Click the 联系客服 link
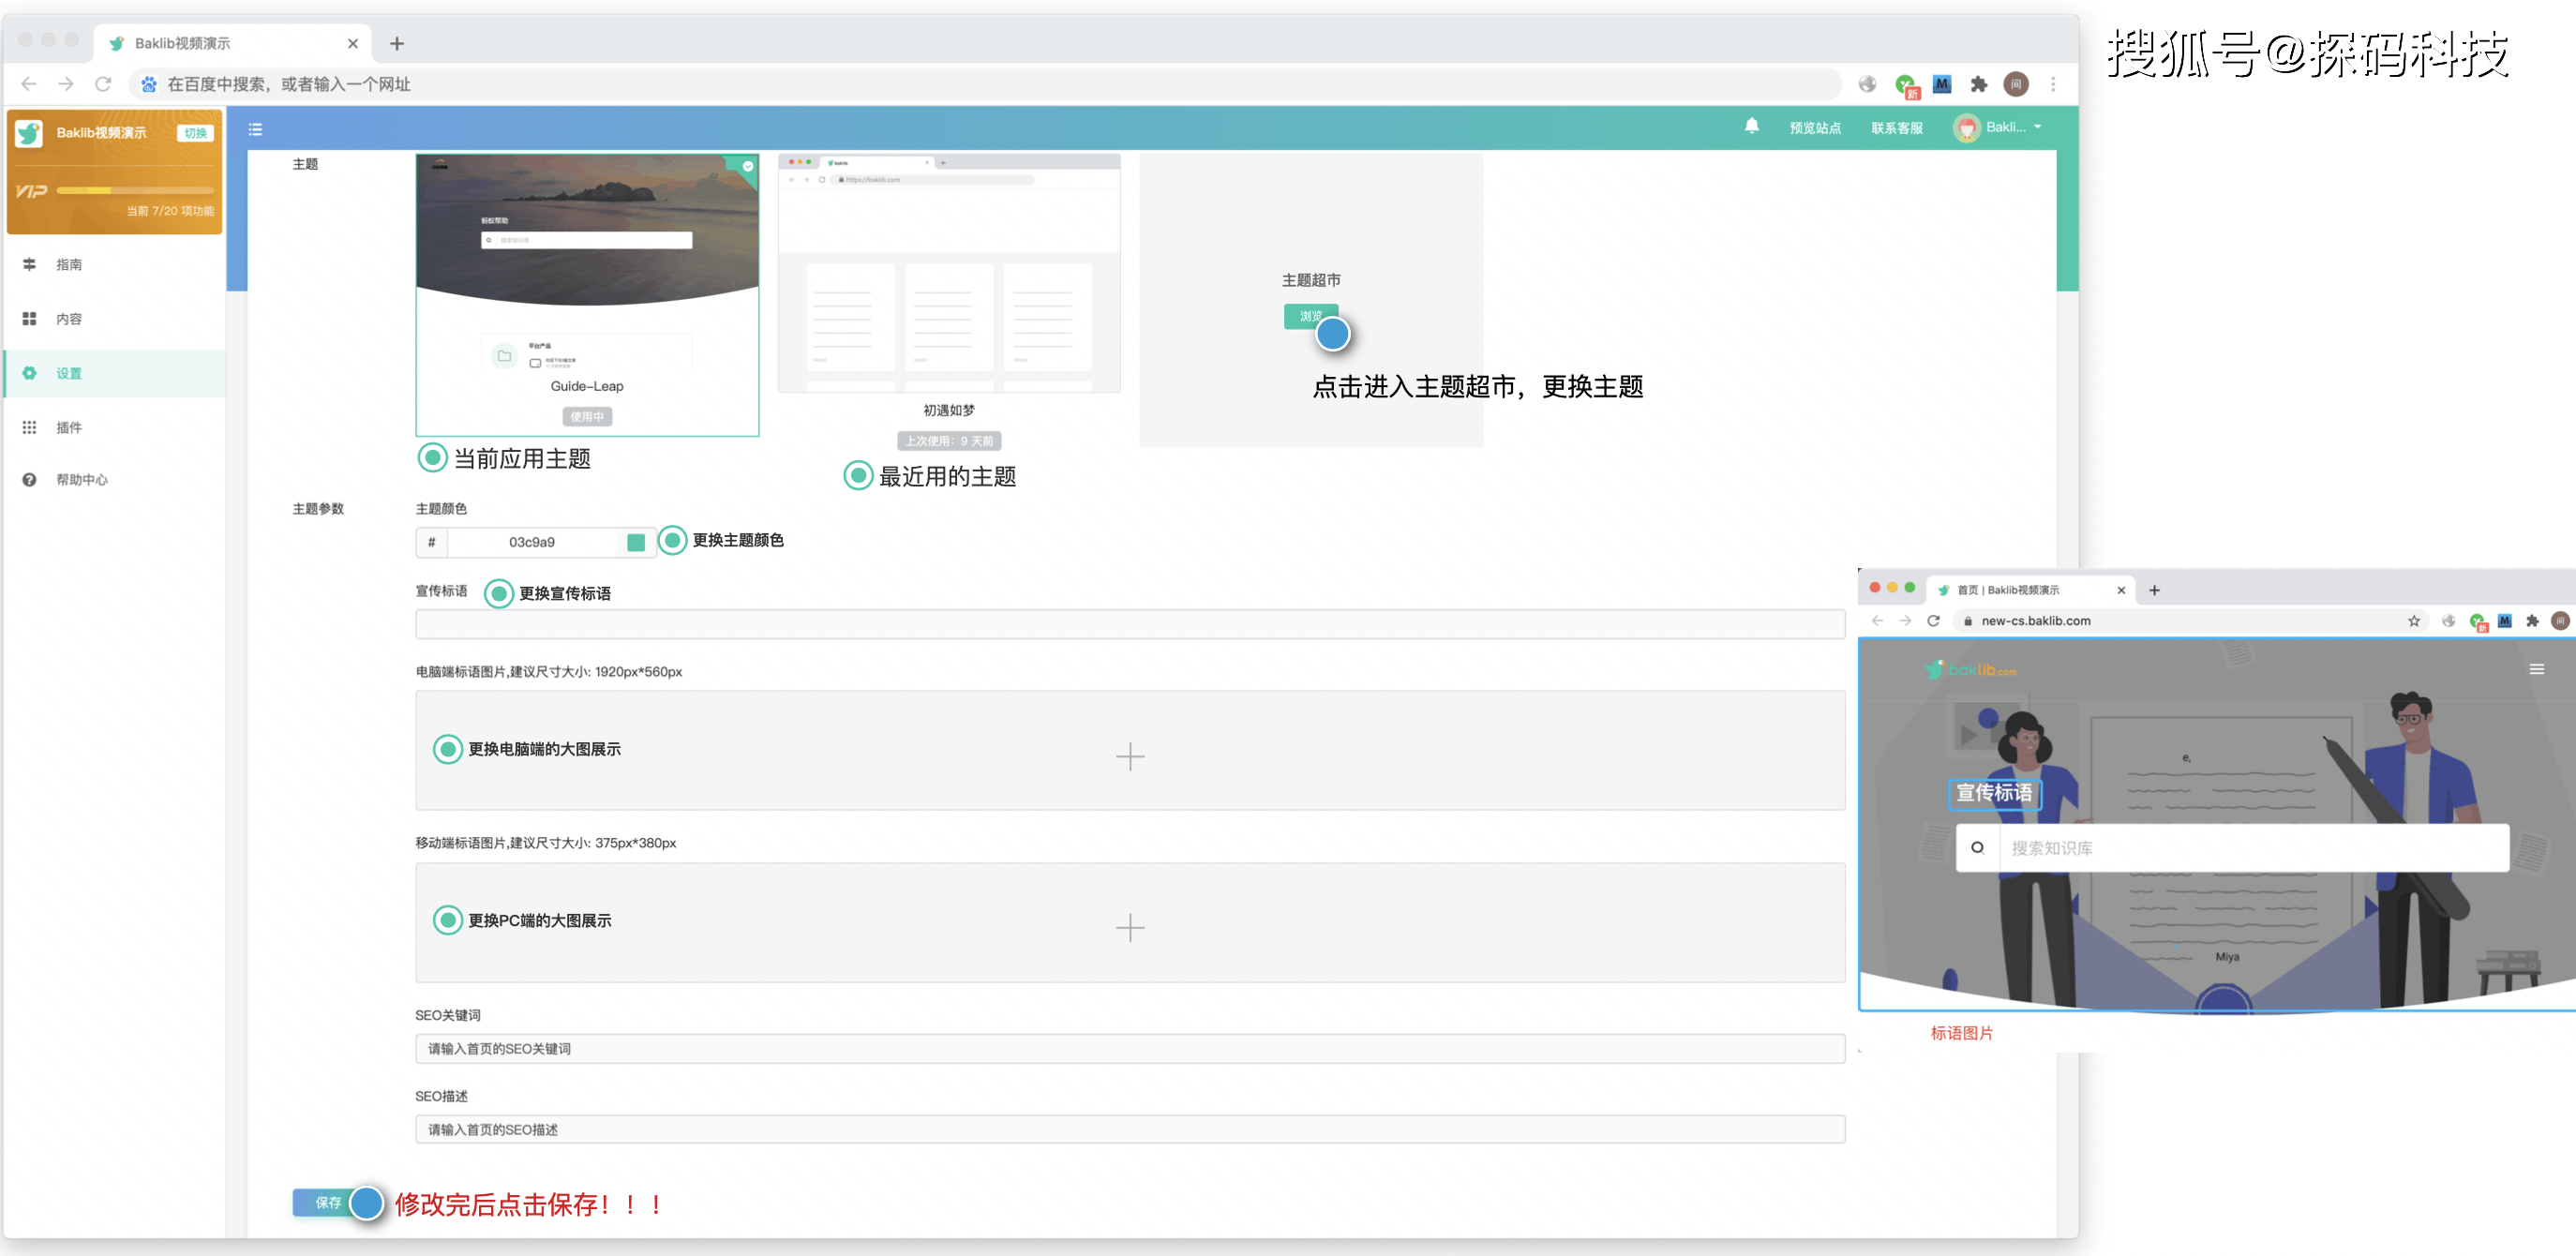Image resolution: width=2576 pixels, height=1256 pixels. 1897,128
